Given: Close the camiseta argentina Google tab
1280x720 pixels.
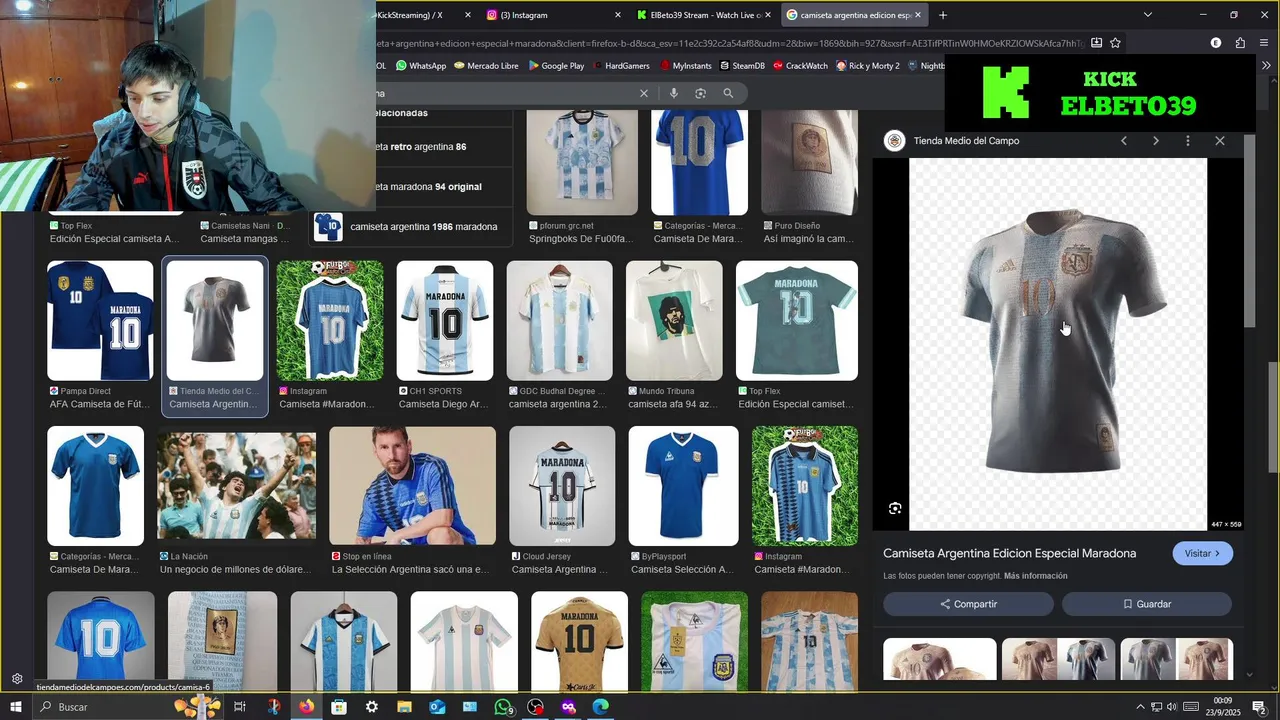Looking at the screenshot, I should click(x=918, y=15).
